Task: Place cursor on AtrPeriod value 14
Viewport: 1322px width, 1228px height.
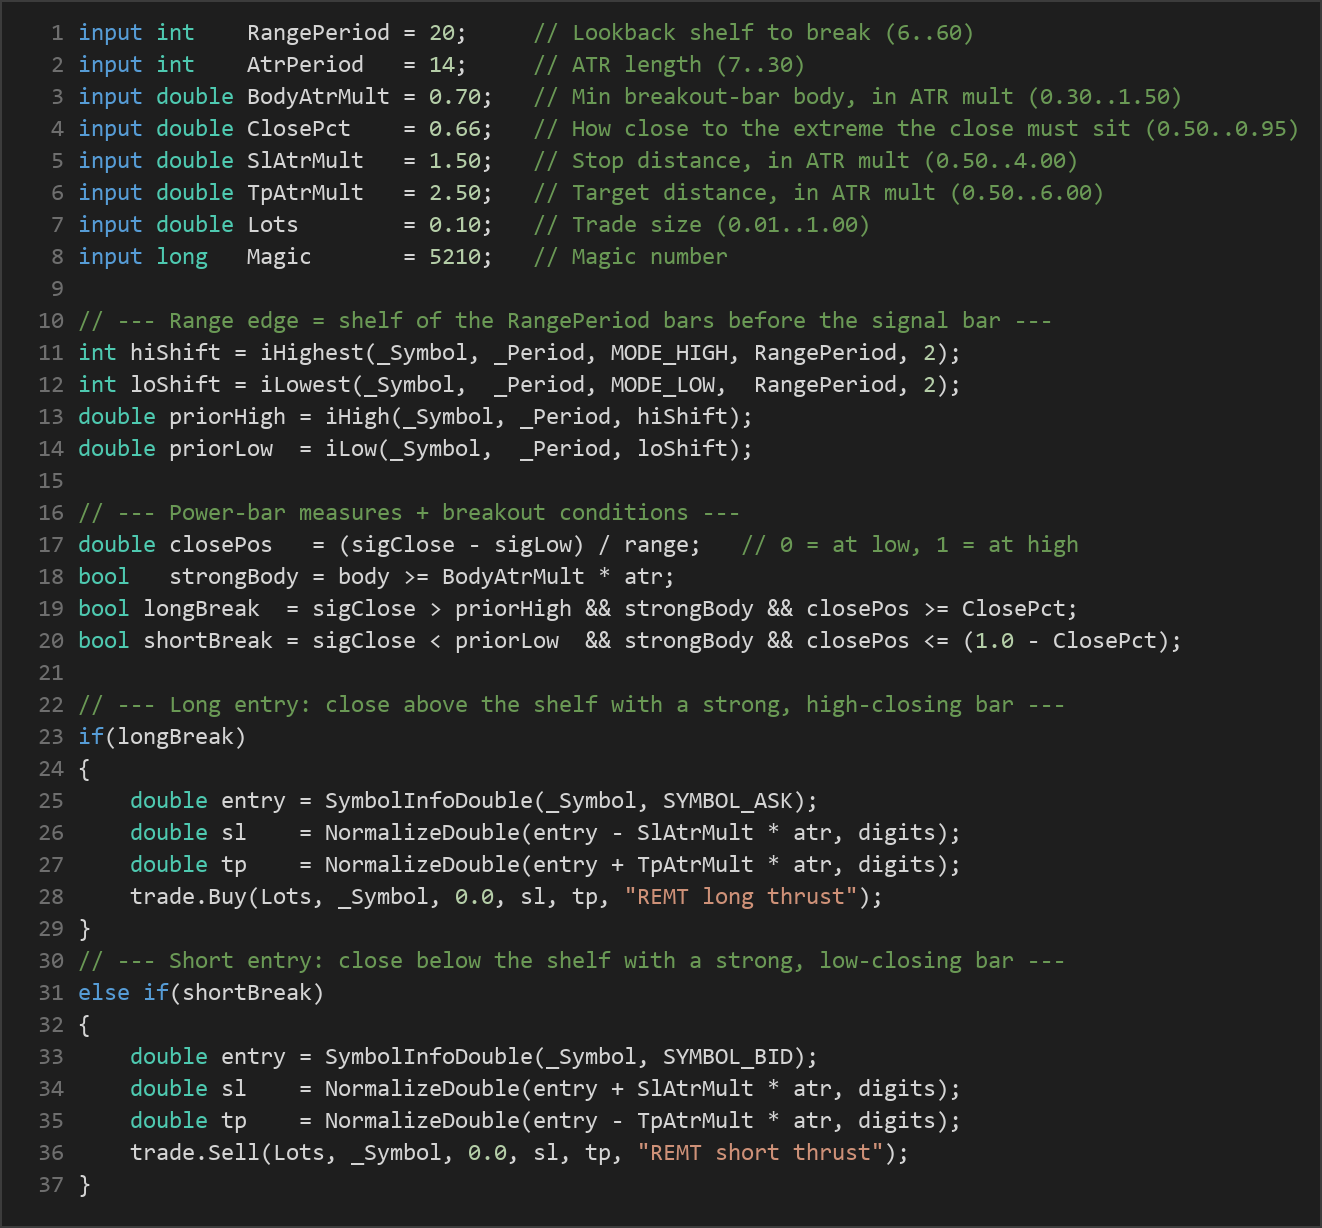Action: (441, 64)
